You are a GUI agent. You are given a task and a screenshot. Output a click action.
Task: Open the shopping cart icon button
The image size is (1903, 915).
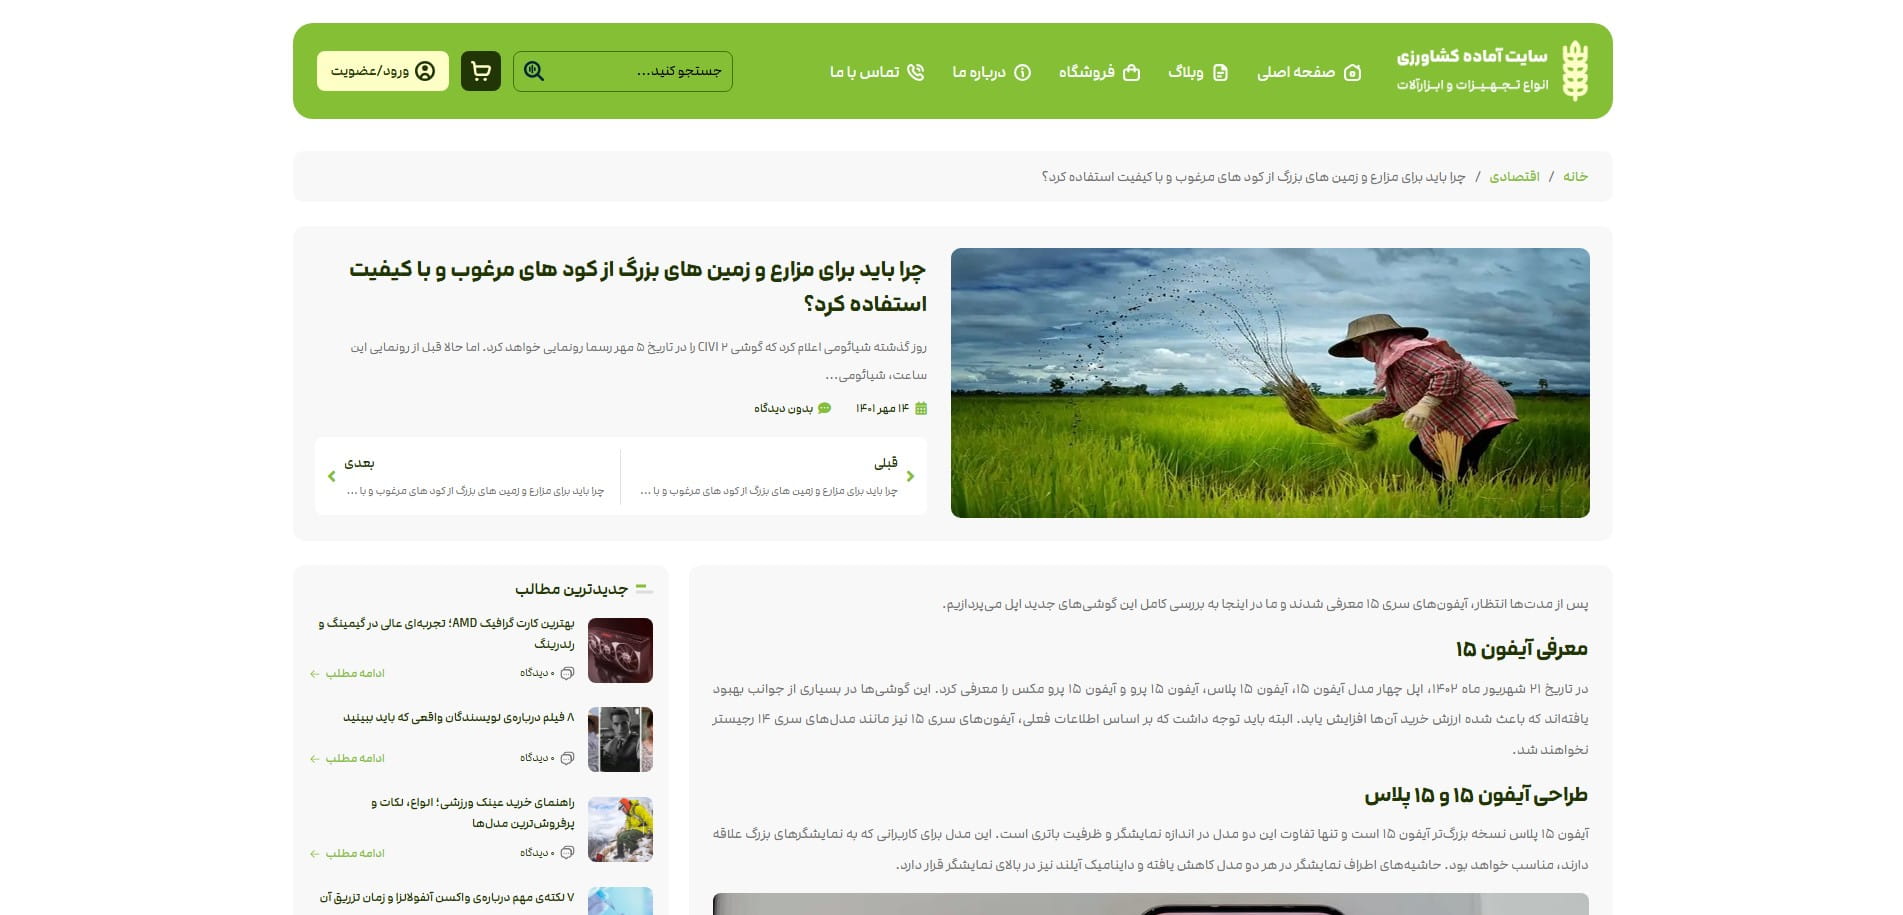(481, 71)
